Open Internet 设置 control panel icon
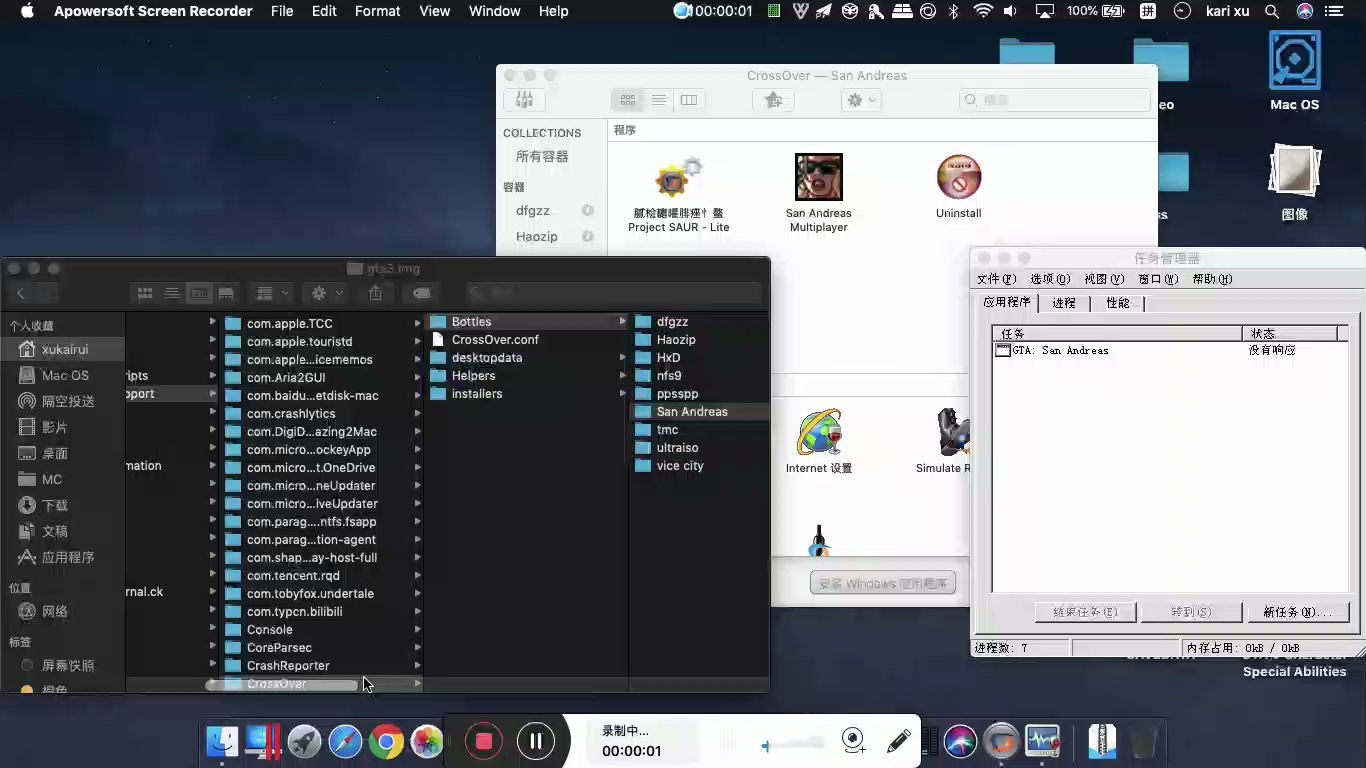The height and width of the screenshot is (768, 1366). [819, 432]
